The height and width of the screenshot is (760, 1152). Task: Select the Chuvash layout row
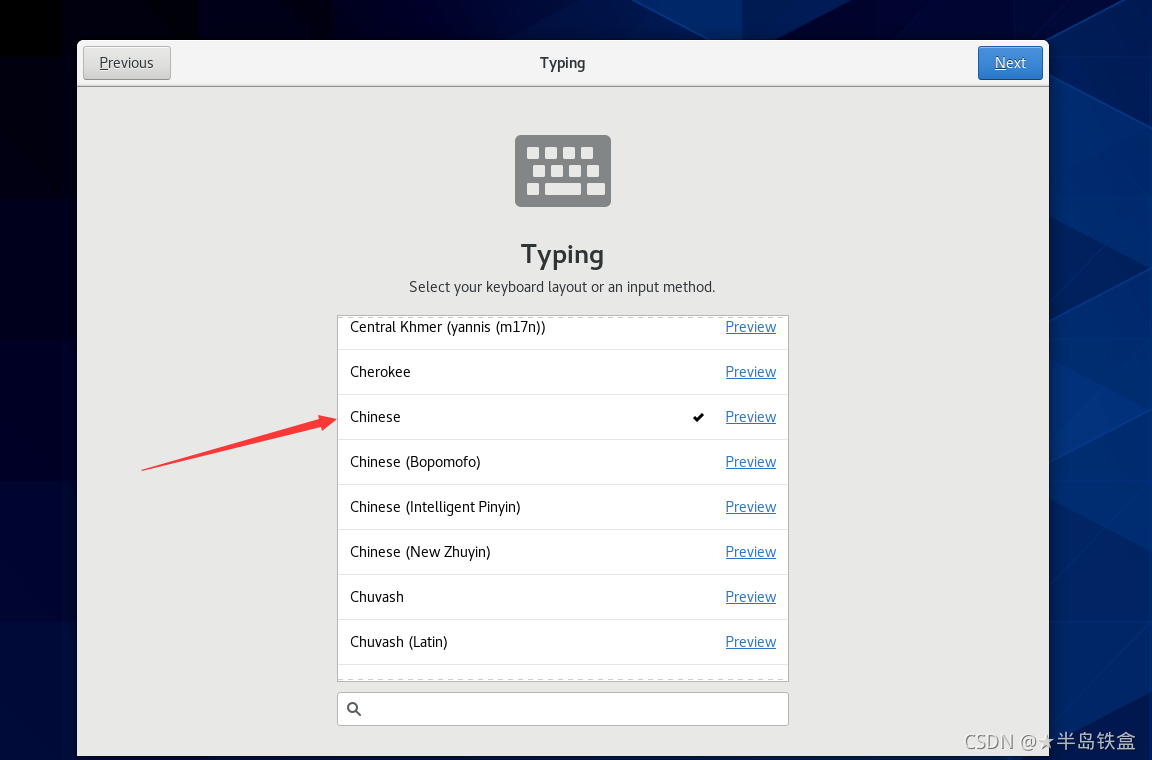tap(563, 597)
